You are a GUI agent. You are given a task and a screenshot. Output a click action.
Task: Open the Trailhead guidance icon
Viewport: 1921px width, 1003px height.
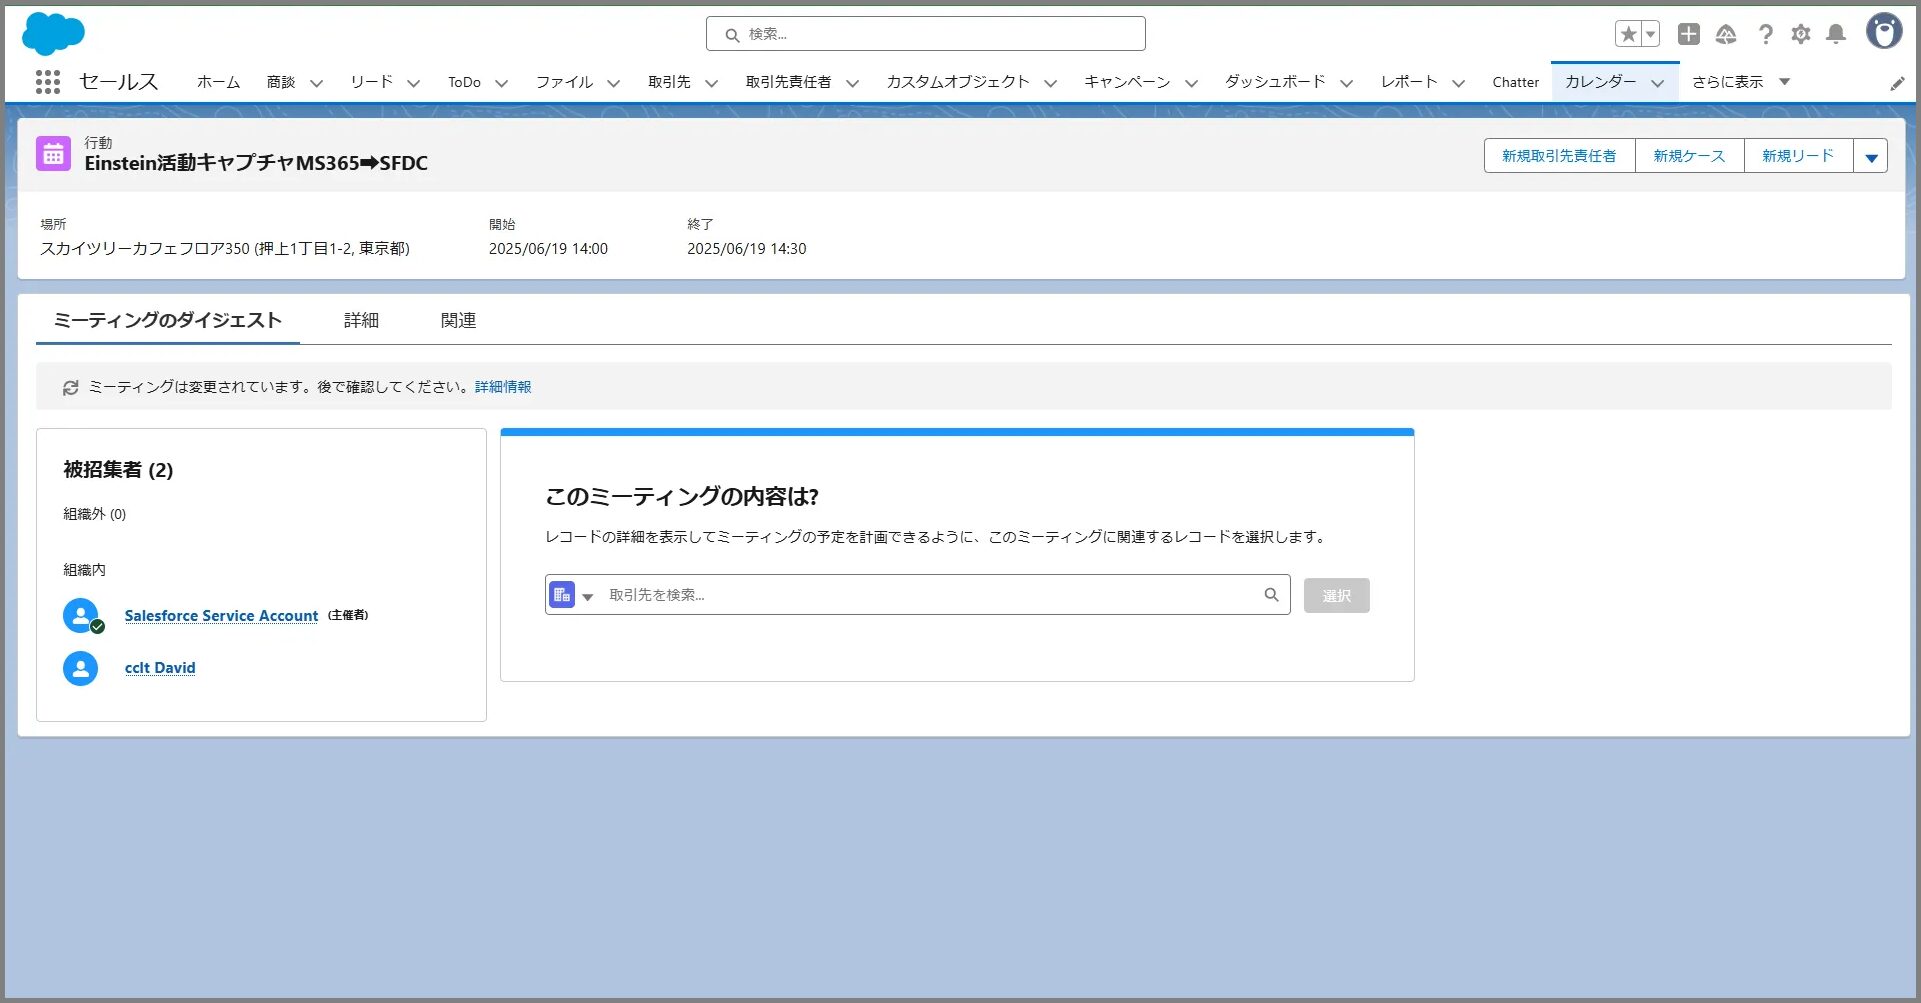point(1726,34)
